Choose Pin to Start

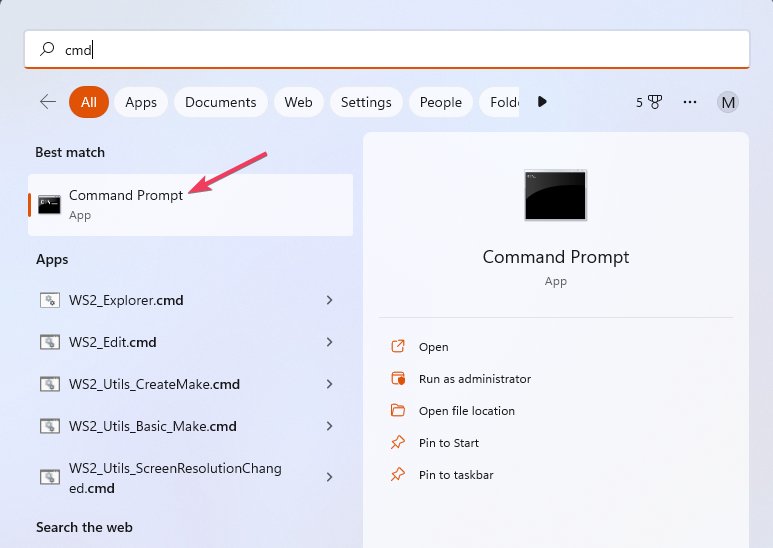(449, 443)
